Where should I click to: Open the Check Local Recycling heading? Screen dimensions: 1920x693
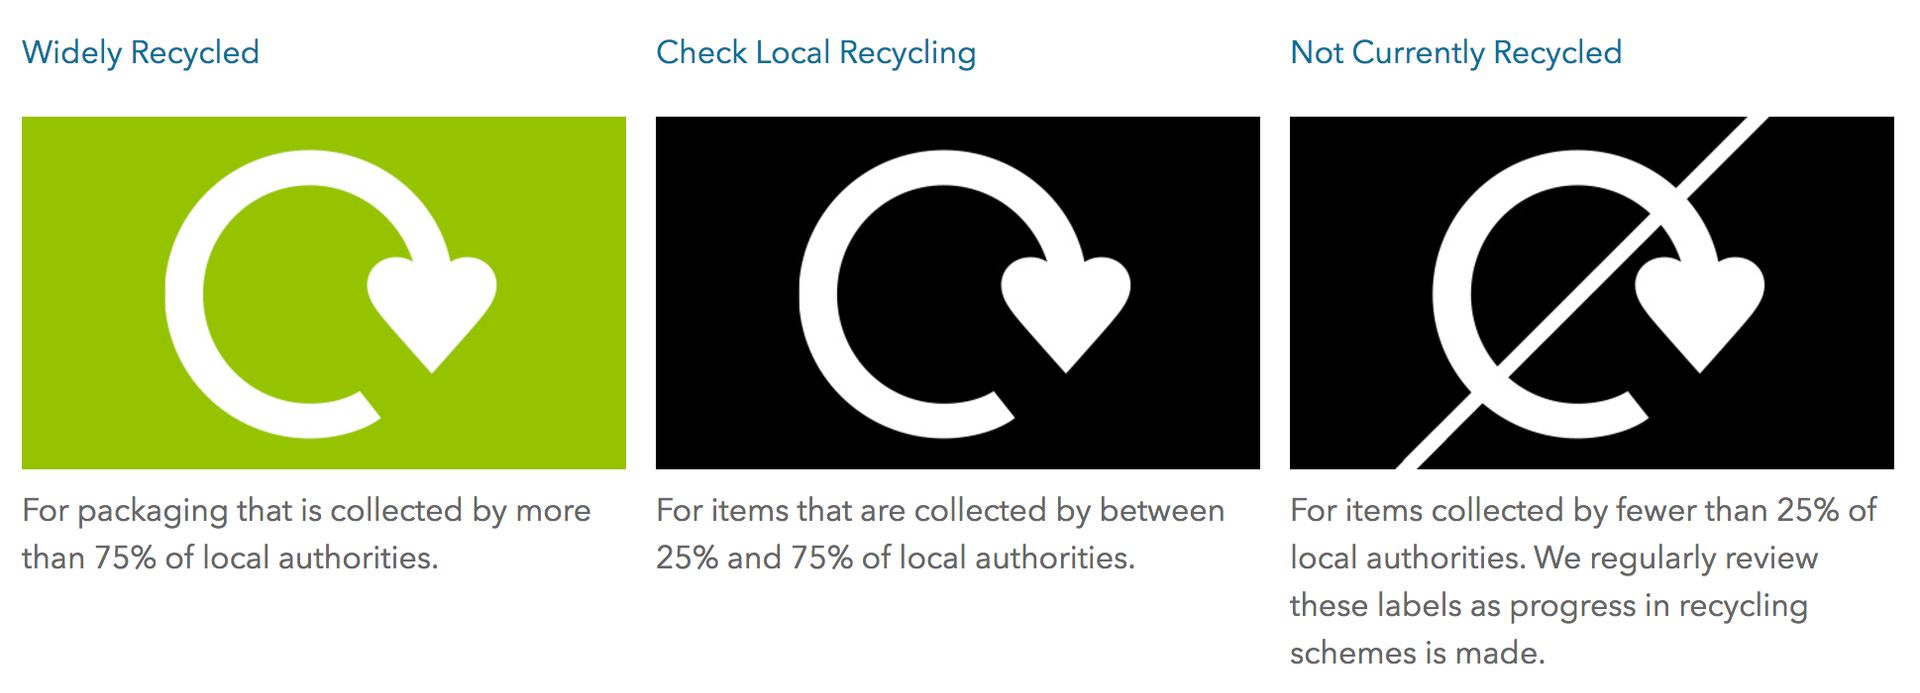pyautogui.click(x=816, y=52)
